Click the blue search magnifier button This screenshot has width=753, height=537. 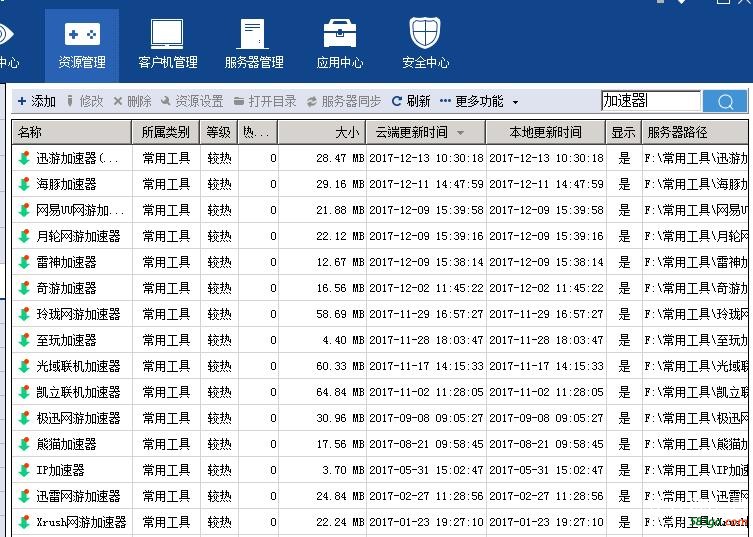(725, 101)
